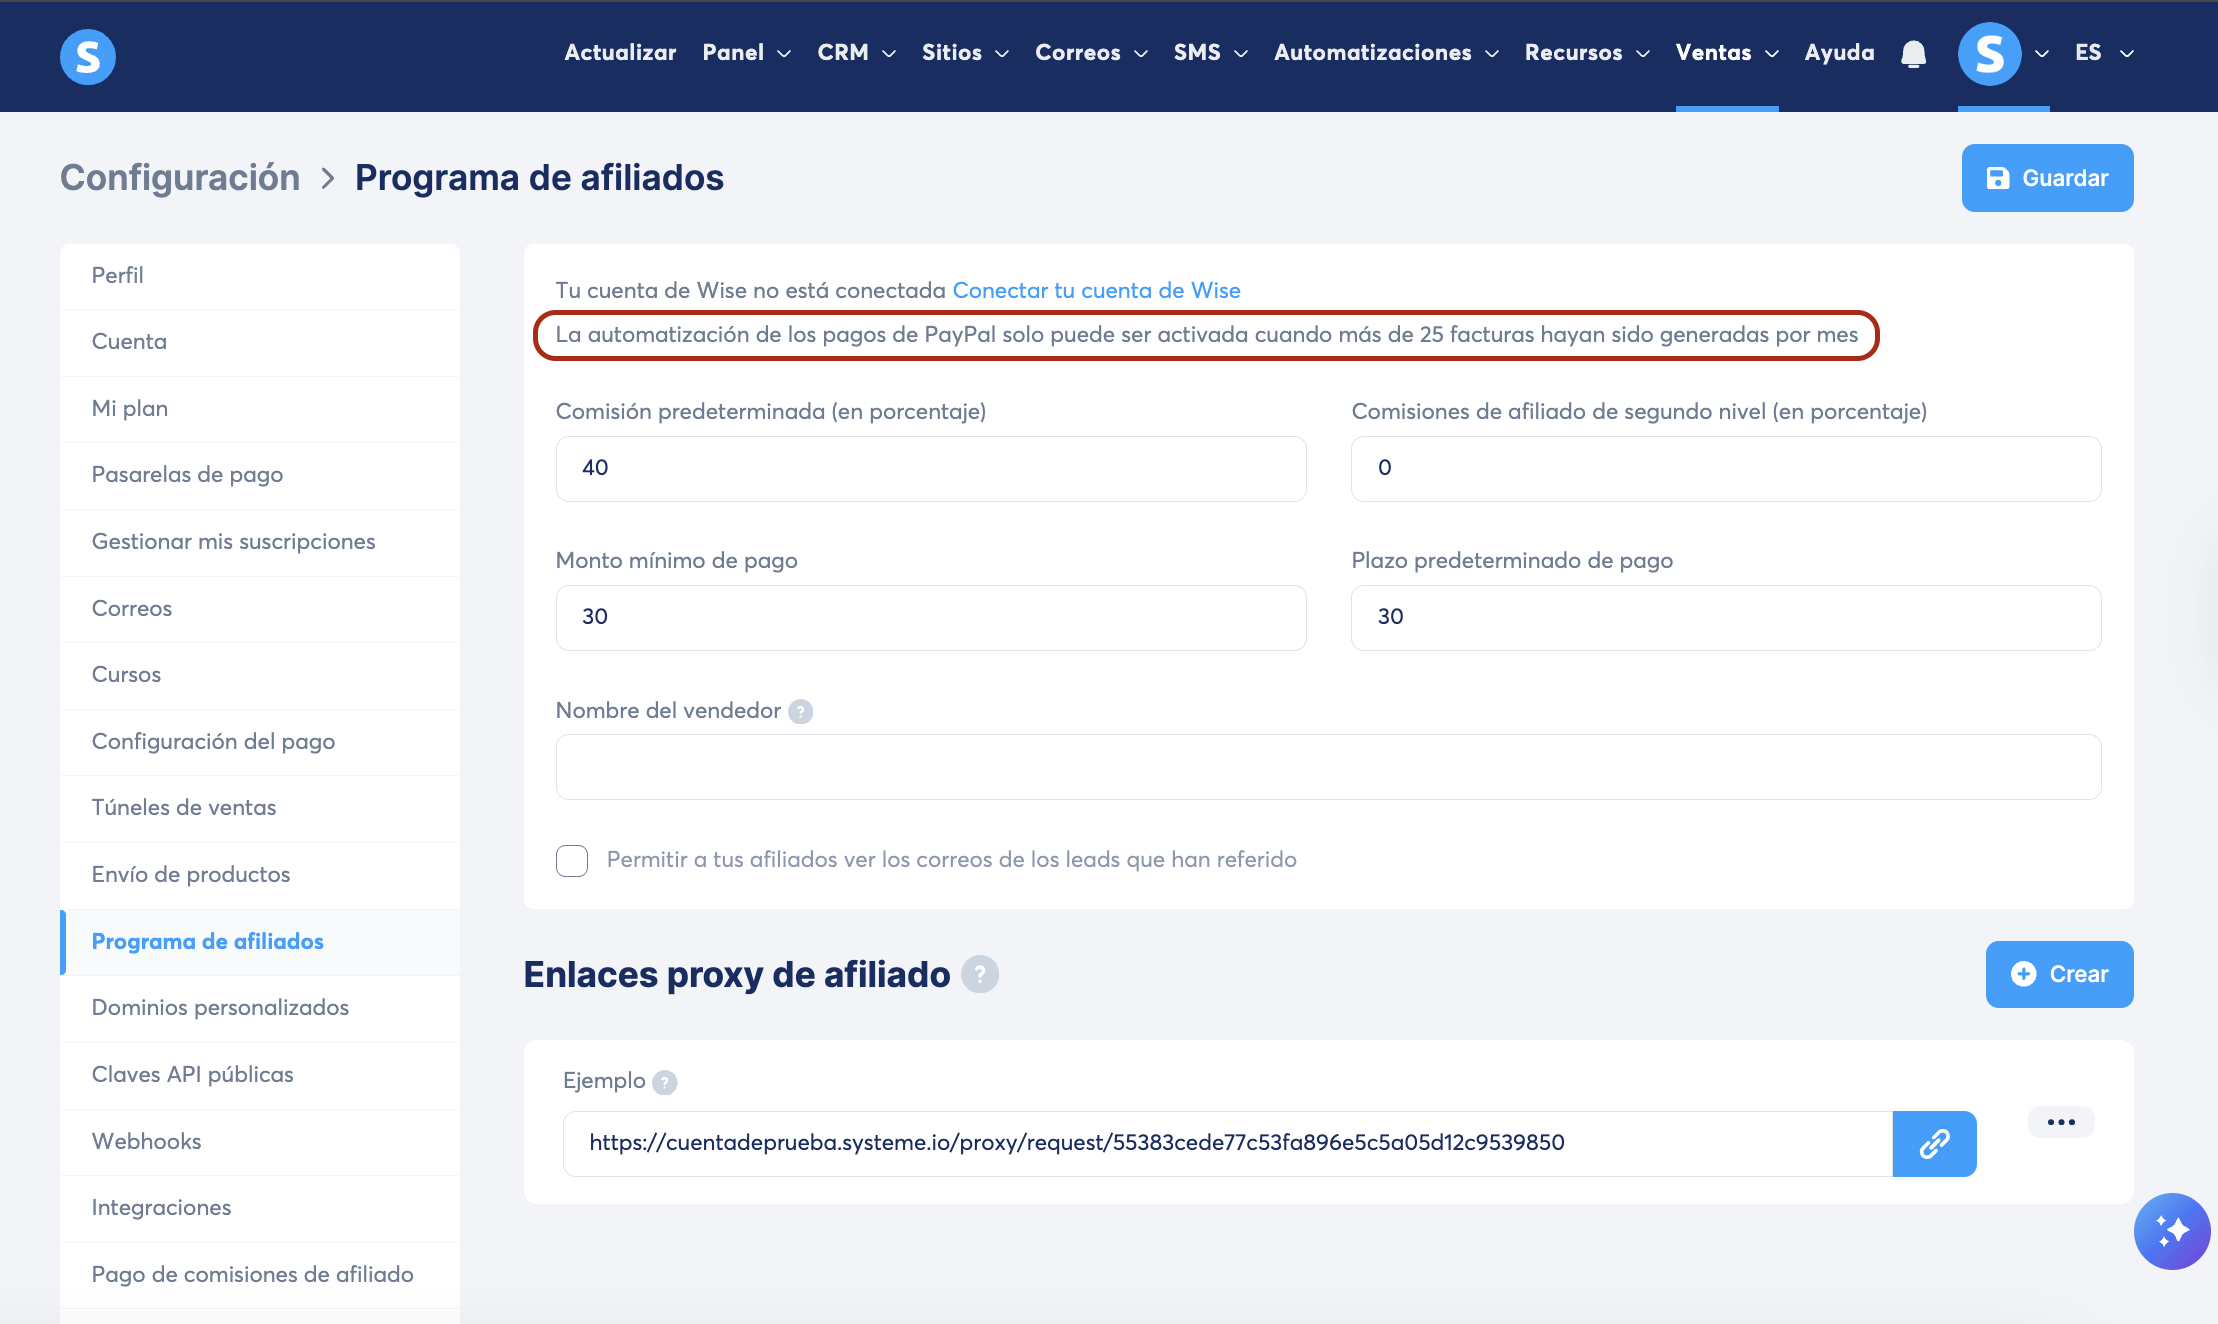
Task: Click the help icon next to Ejemplo
Action: [664, 1082]
